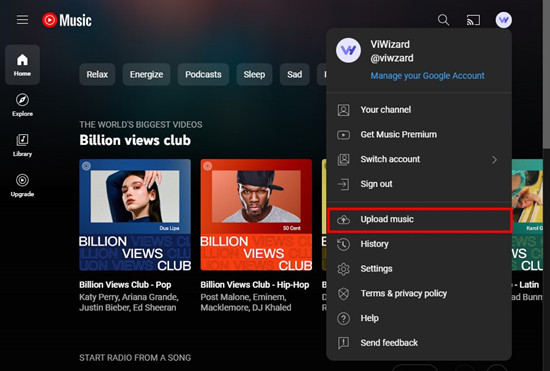Select the Relax mood chip
This screenshot has width=550, height=371.
tap(97, 74)
